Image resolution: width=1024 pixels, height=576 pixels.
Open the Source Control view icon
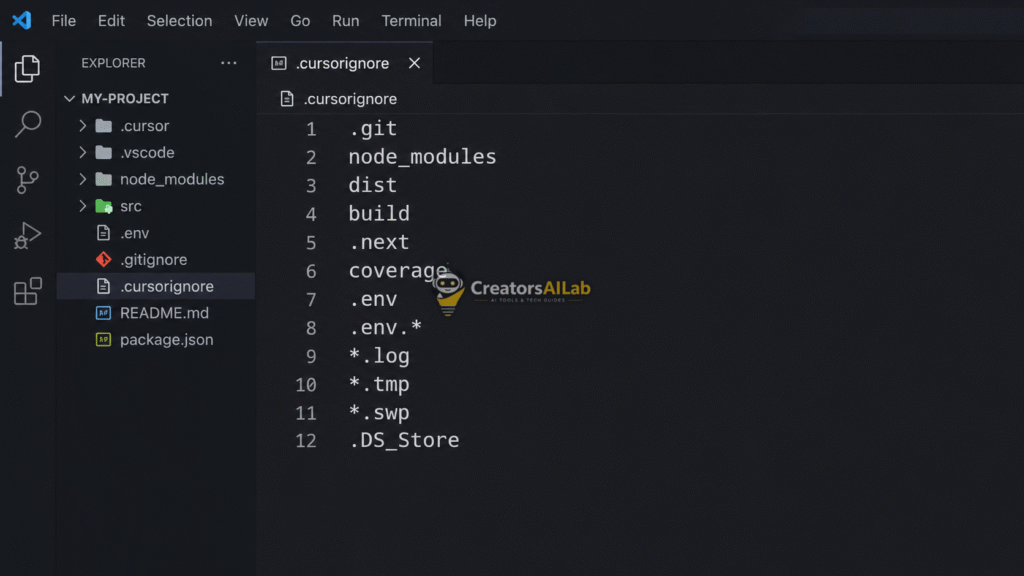click(27, 180)
